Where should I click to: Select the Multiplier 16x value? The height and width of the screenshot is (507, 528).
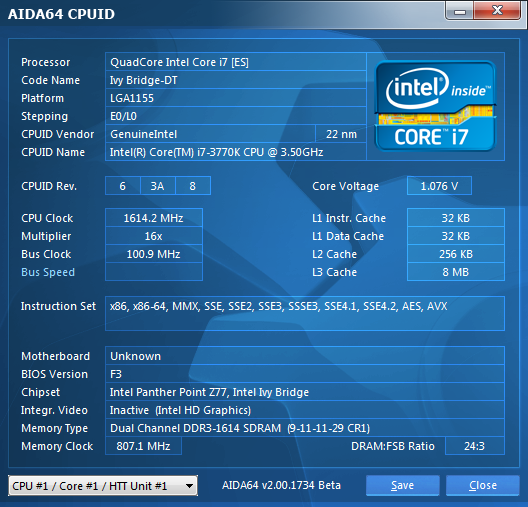(x=154, y=236)
